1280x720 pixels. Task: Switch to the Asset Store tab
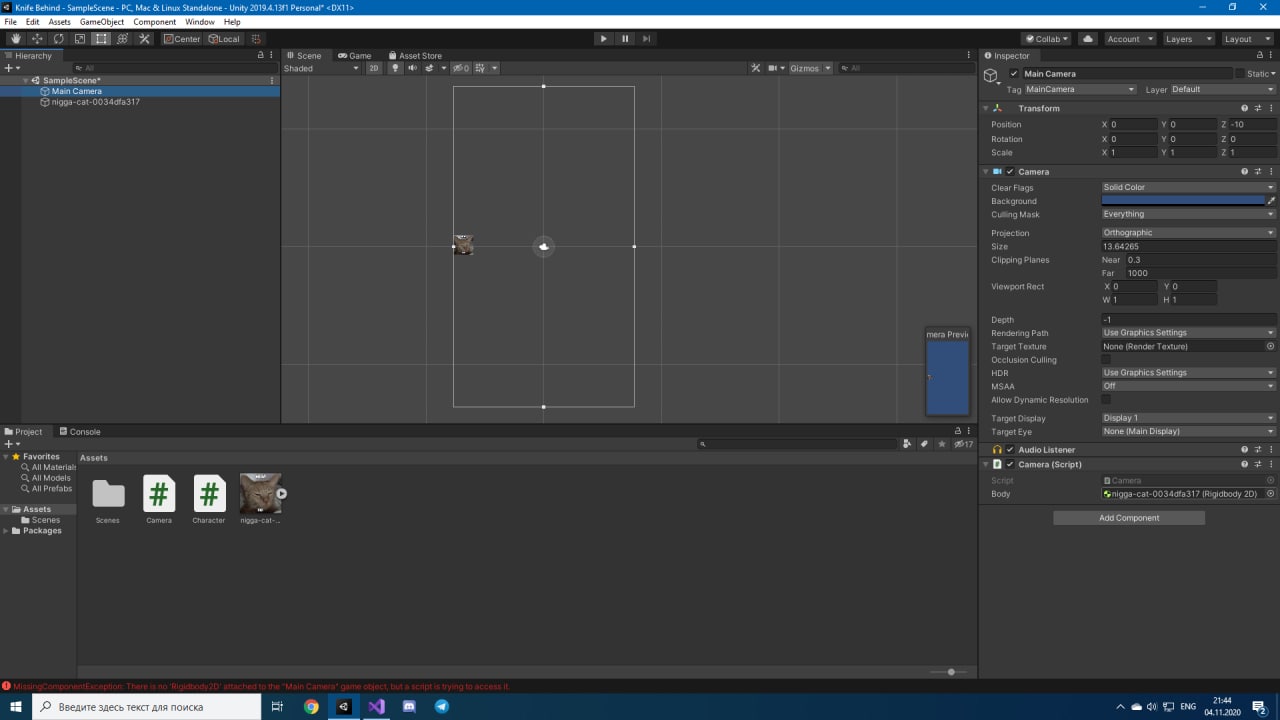pos(415,56)
